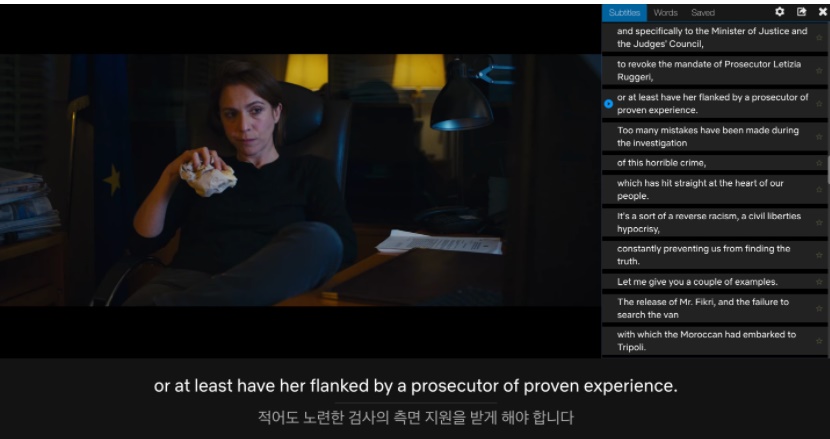
Task: Star the "Let me give you" subtitle
Action: 819,282
